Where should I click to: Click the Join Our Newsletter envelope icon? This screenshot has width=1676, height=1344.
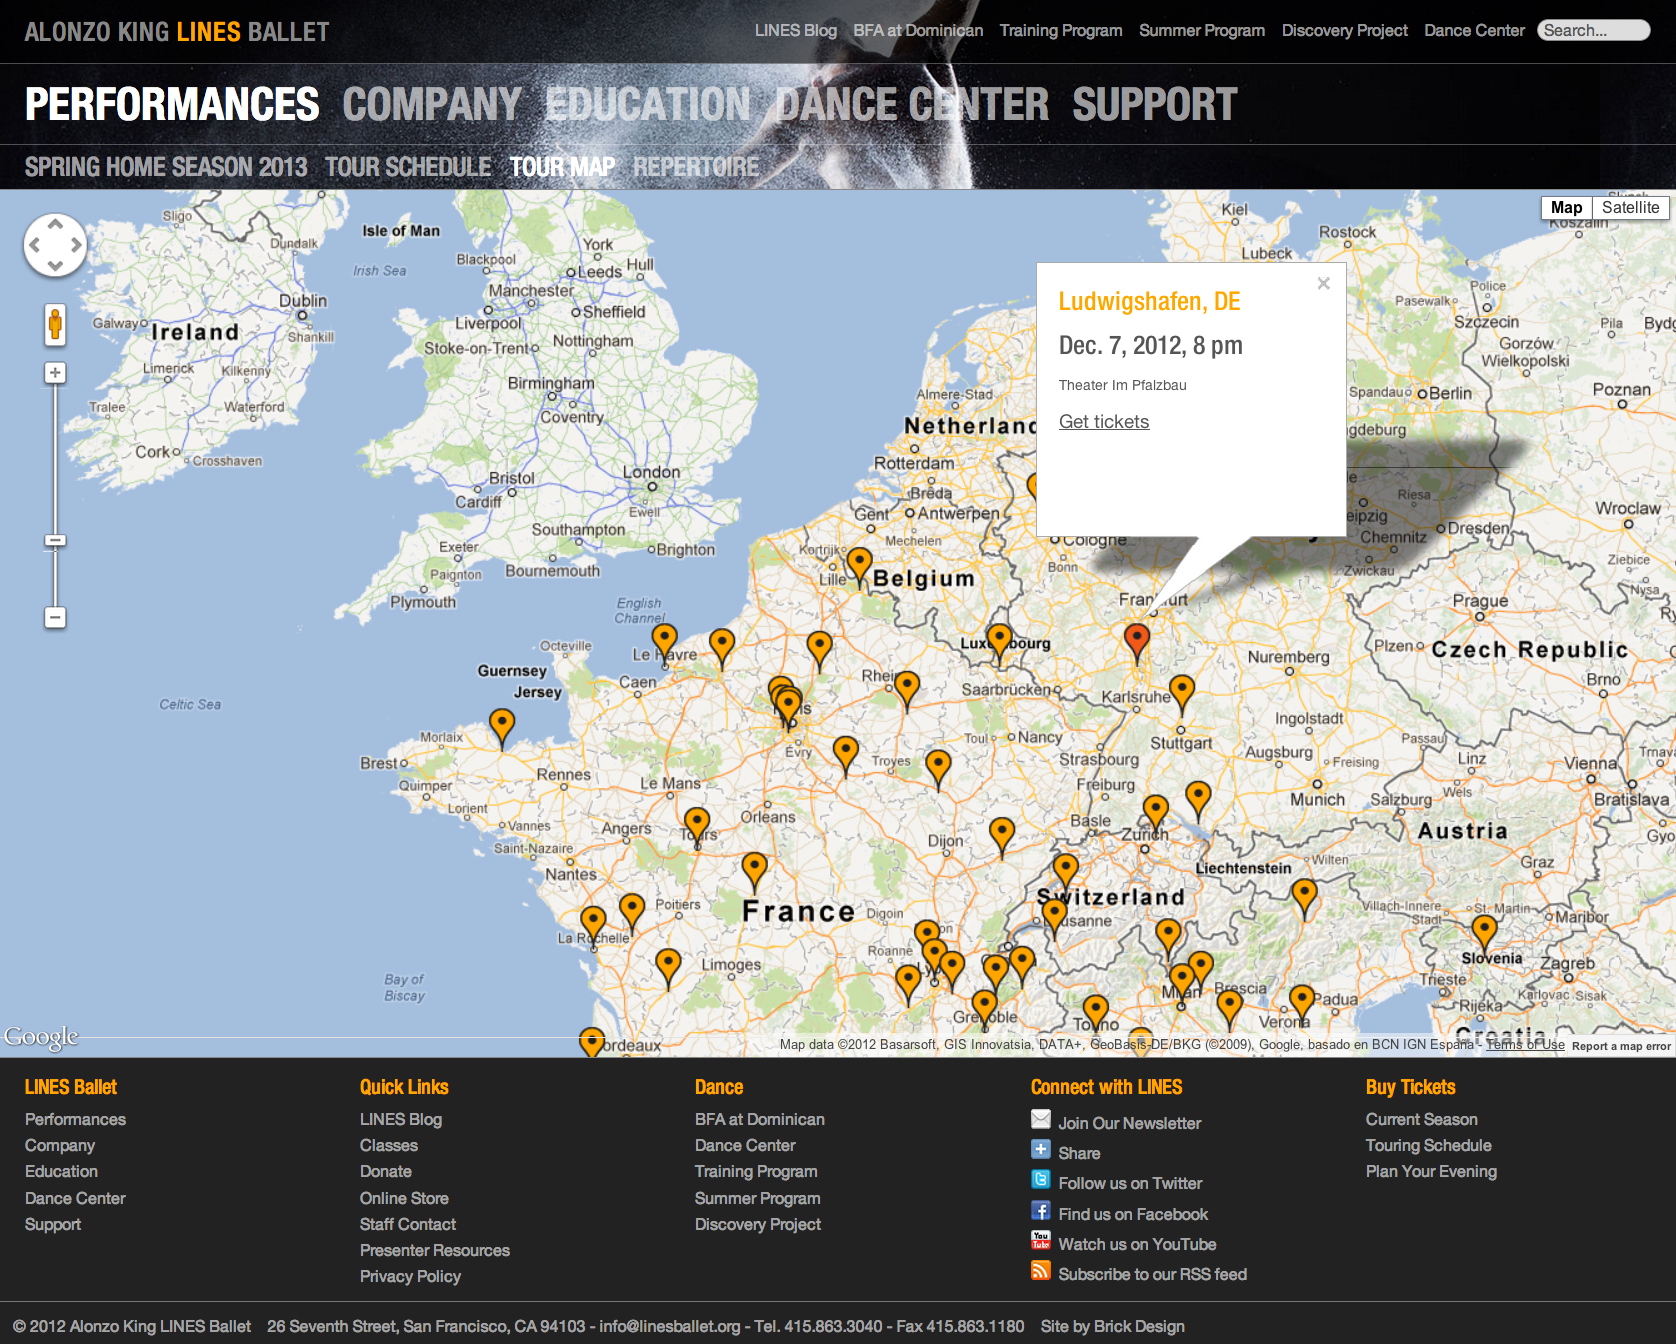1041,1119
